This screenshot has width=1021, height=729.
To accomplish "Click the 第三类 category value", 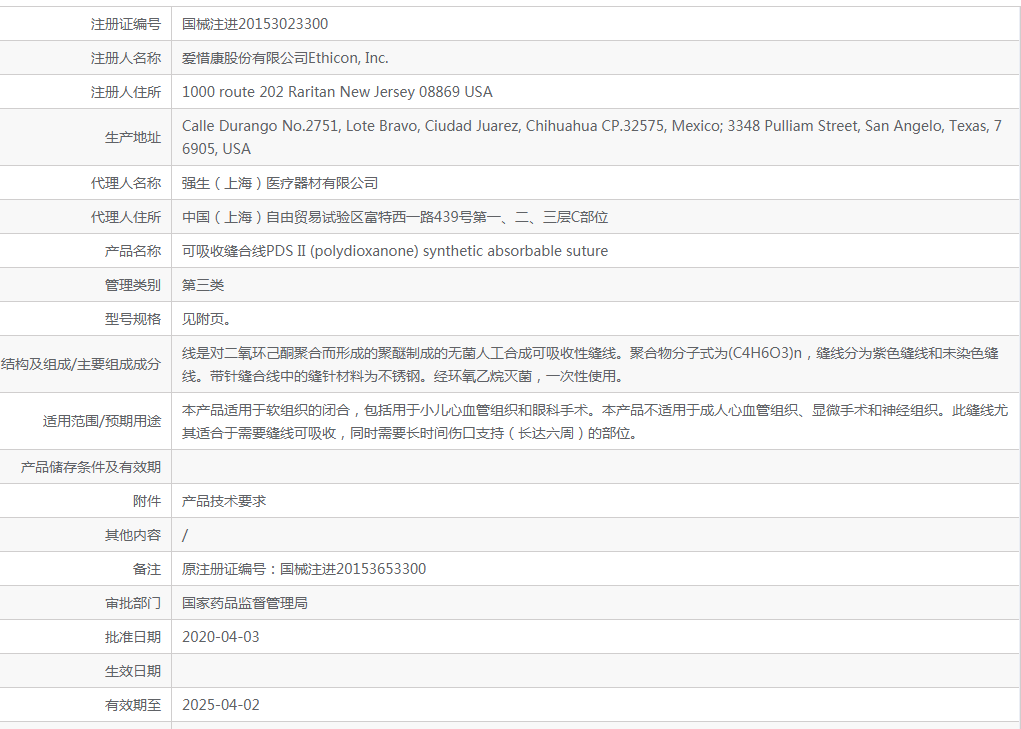I will [x=203, y=284].
